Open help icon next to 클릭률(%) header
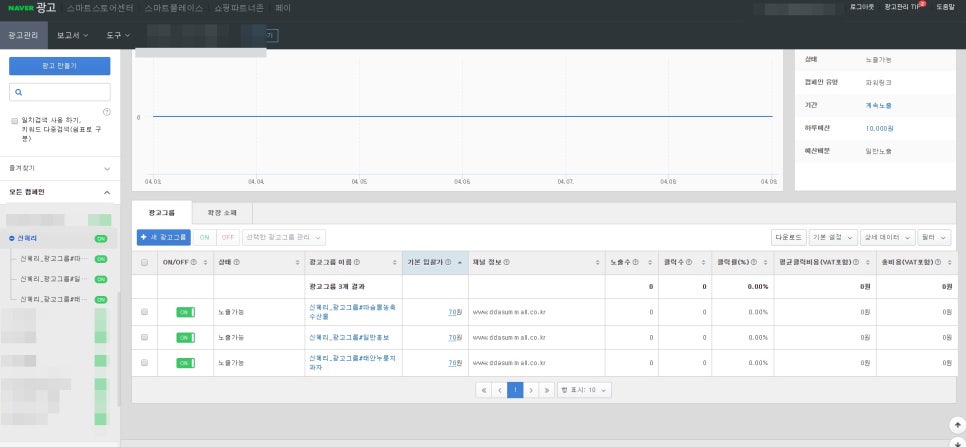Image resolution: width=966 pixels, height=447 pixels. [751, 262]
